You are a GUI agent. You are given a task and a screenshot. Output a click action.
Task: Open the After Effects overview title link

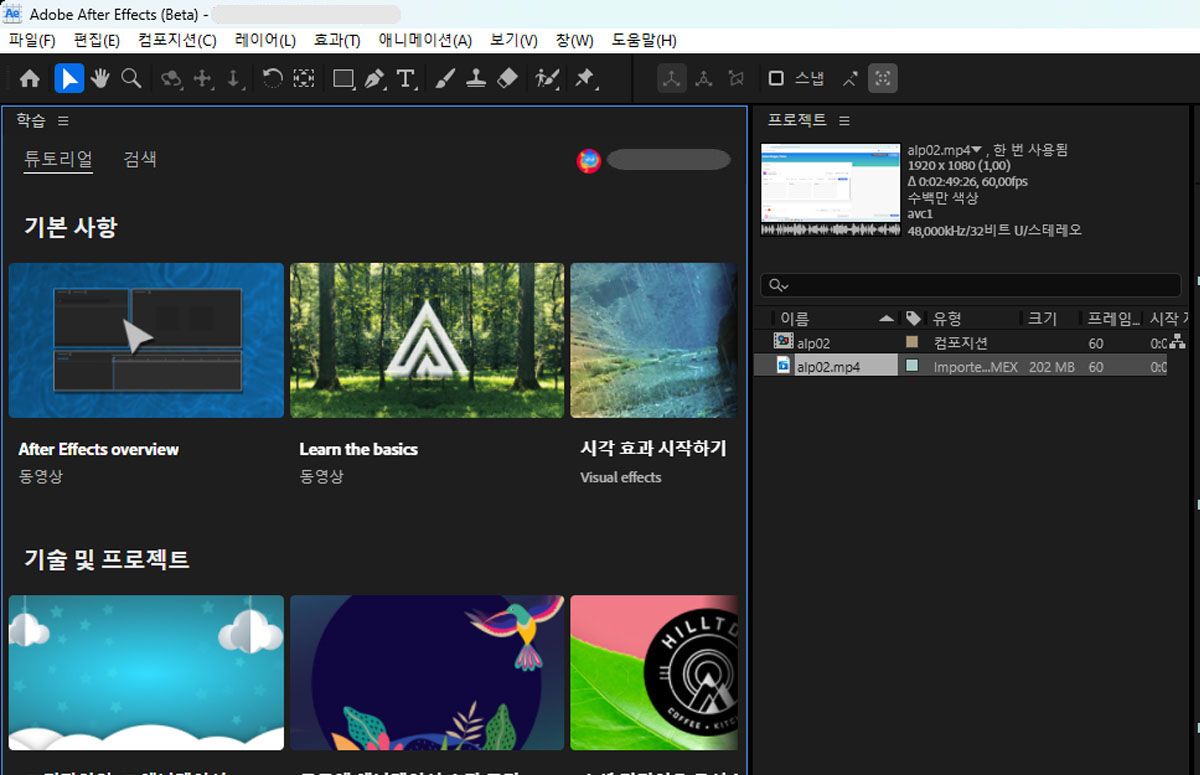[98, 449]
